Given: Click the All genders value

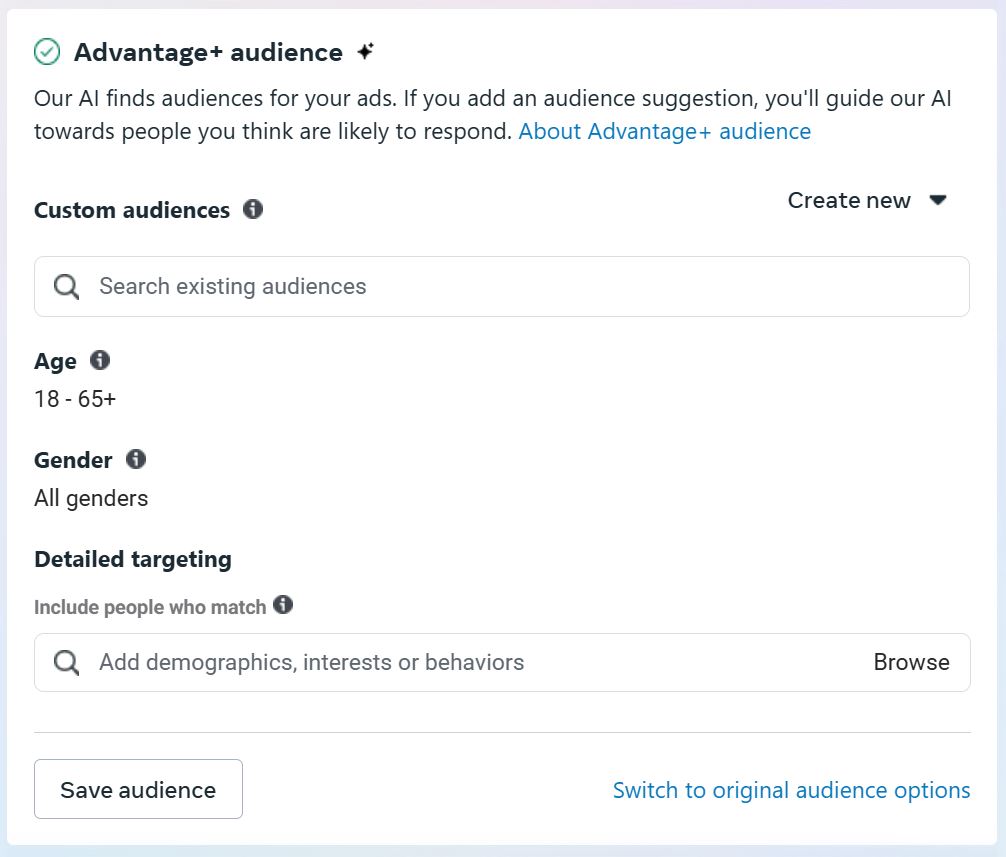Looking at the screenshot, I should [x=91, y=498].
